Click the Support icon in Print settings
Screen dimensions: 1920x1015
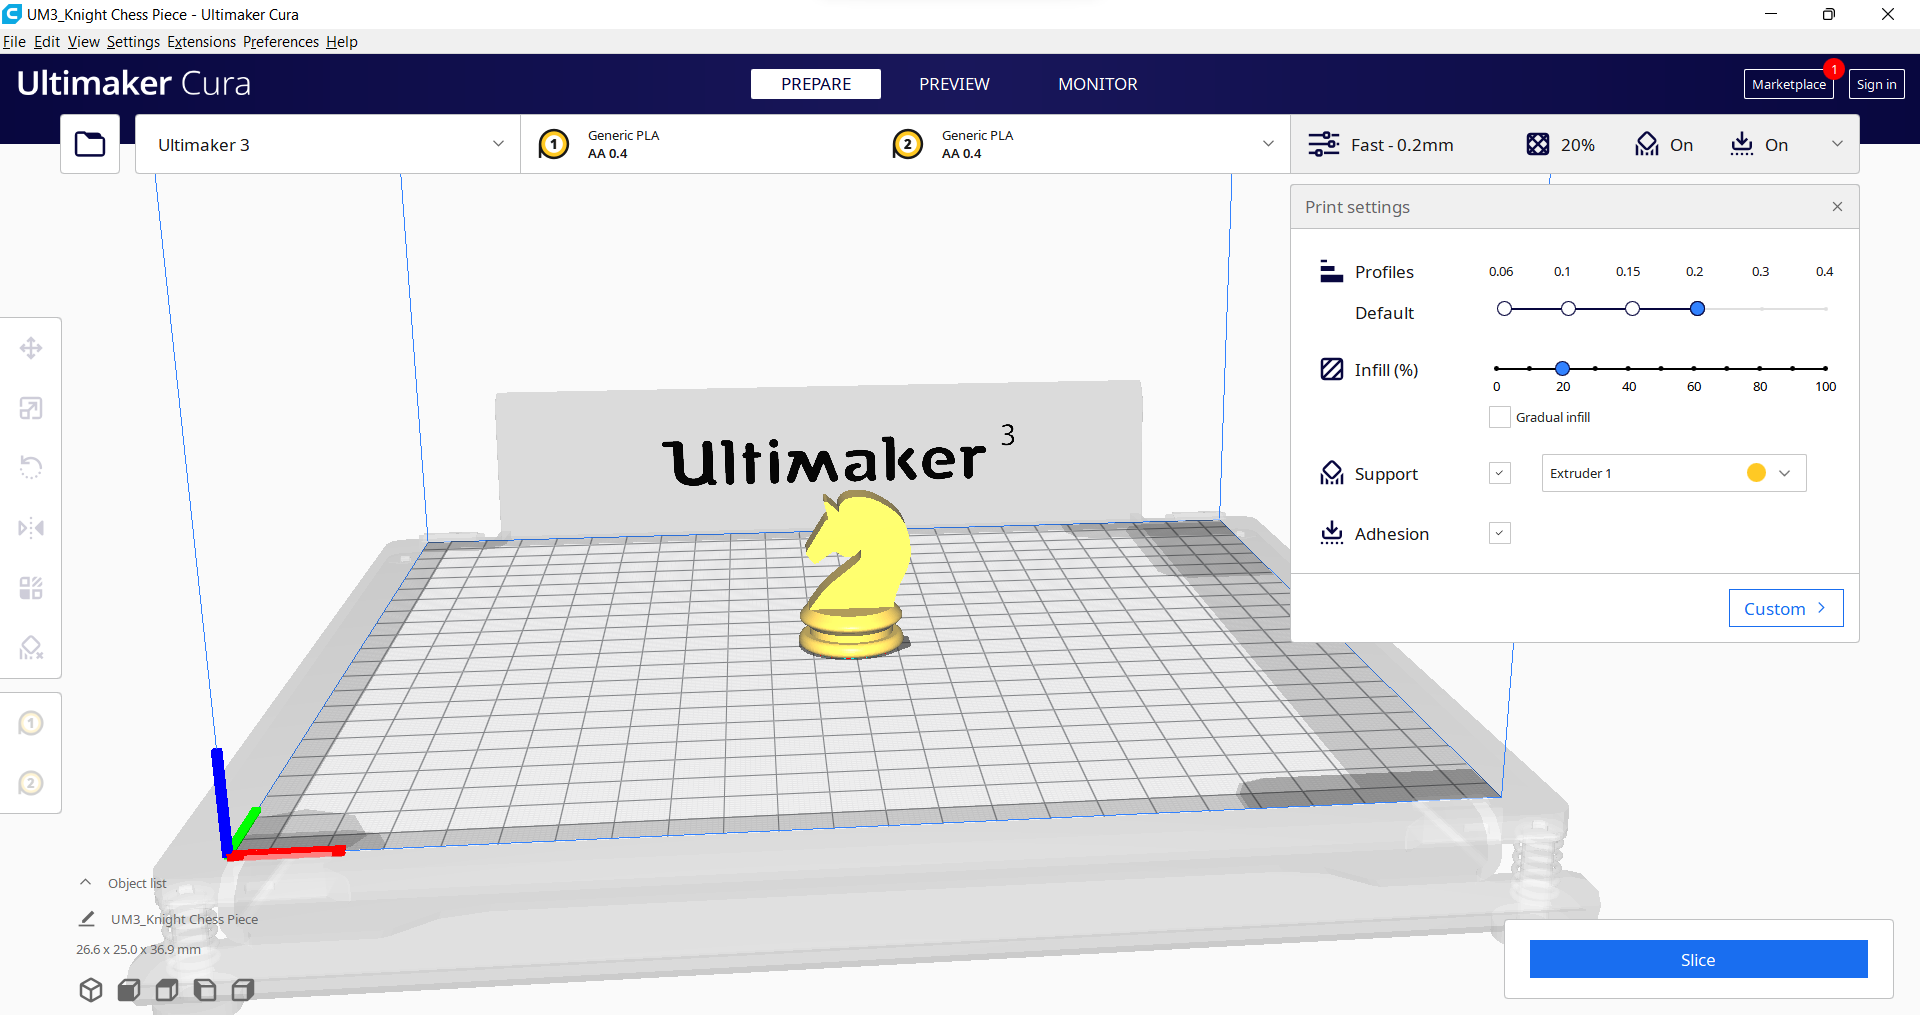(1332, 473)
